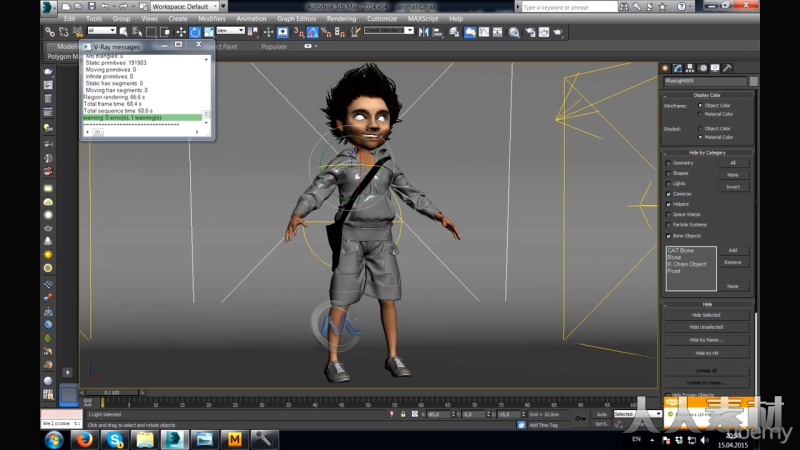The width and height of the screenshot is (800, 450).
Task: Select the Move tool in toolbar
Action: click(181, 32)
